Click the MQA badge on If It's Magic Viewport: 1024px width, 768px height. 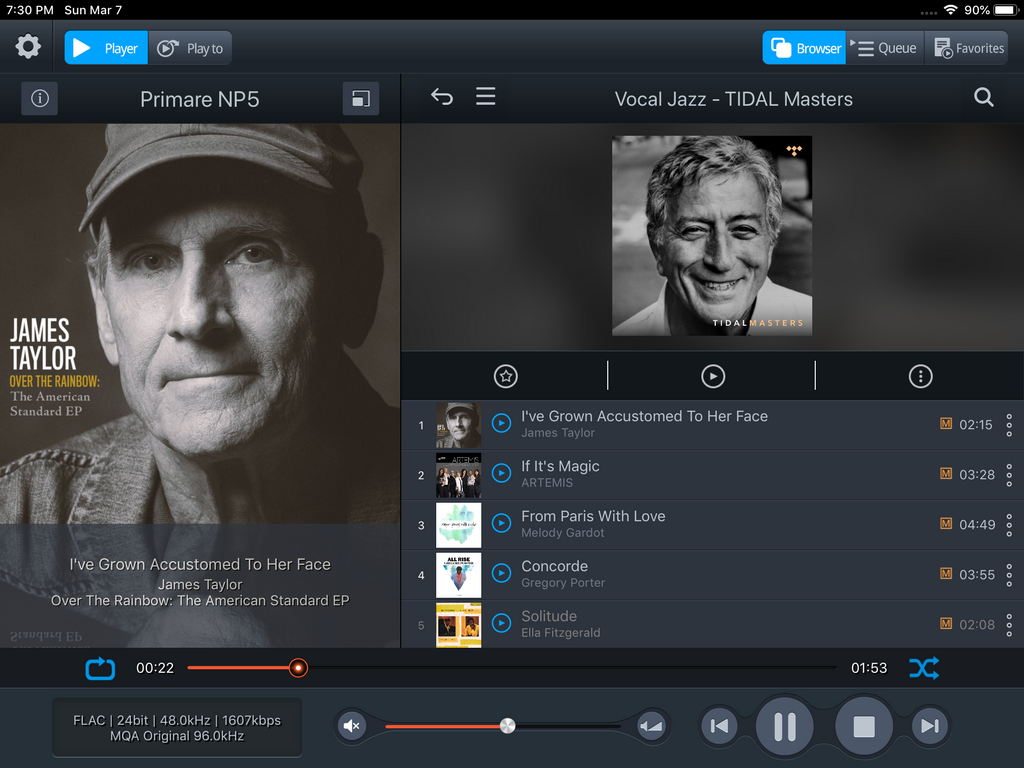pos(946,473)
